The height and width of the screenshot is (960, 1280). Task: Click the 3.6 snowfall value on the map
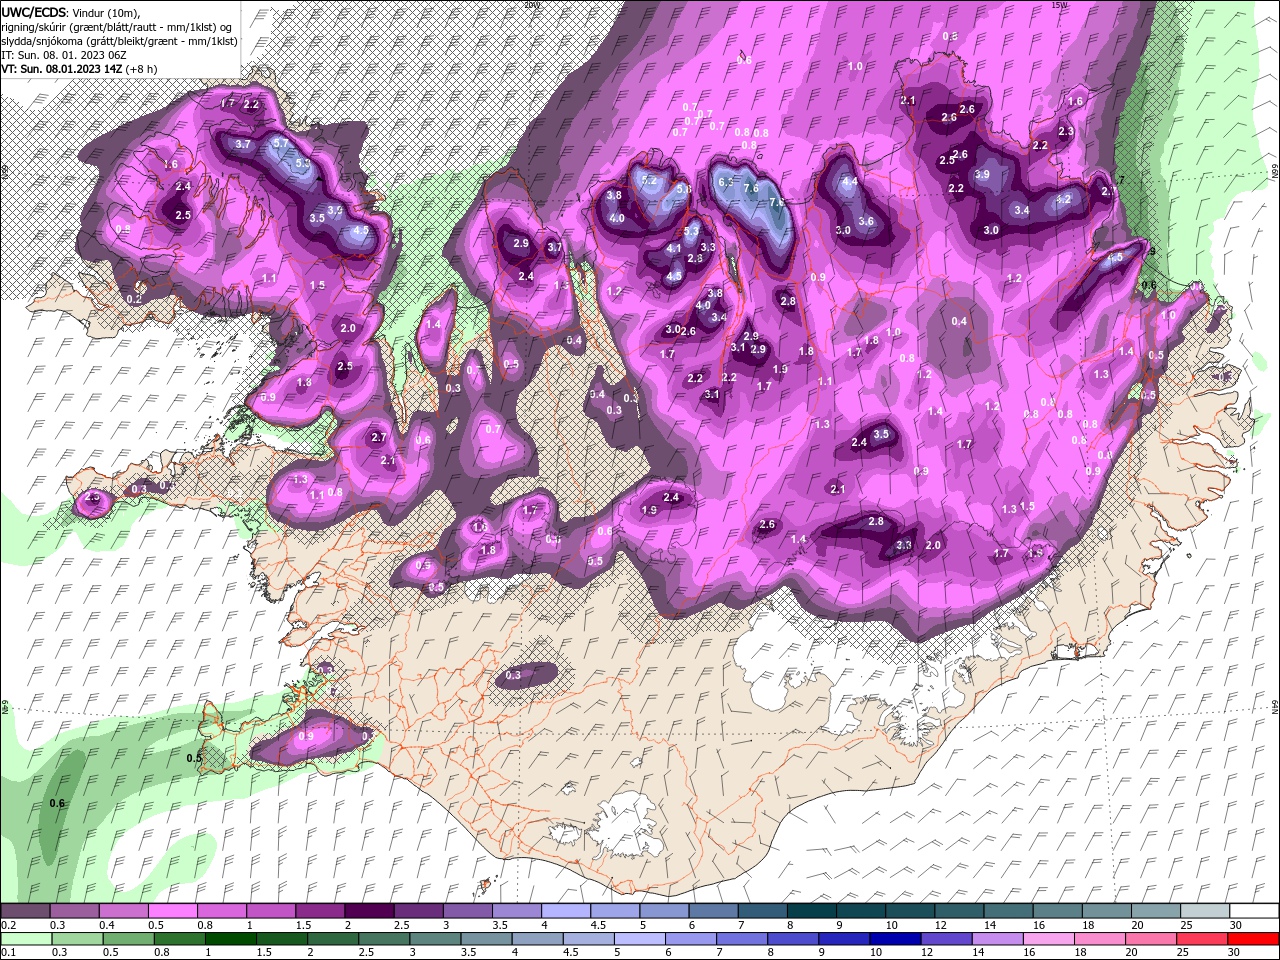coord(866,222)
